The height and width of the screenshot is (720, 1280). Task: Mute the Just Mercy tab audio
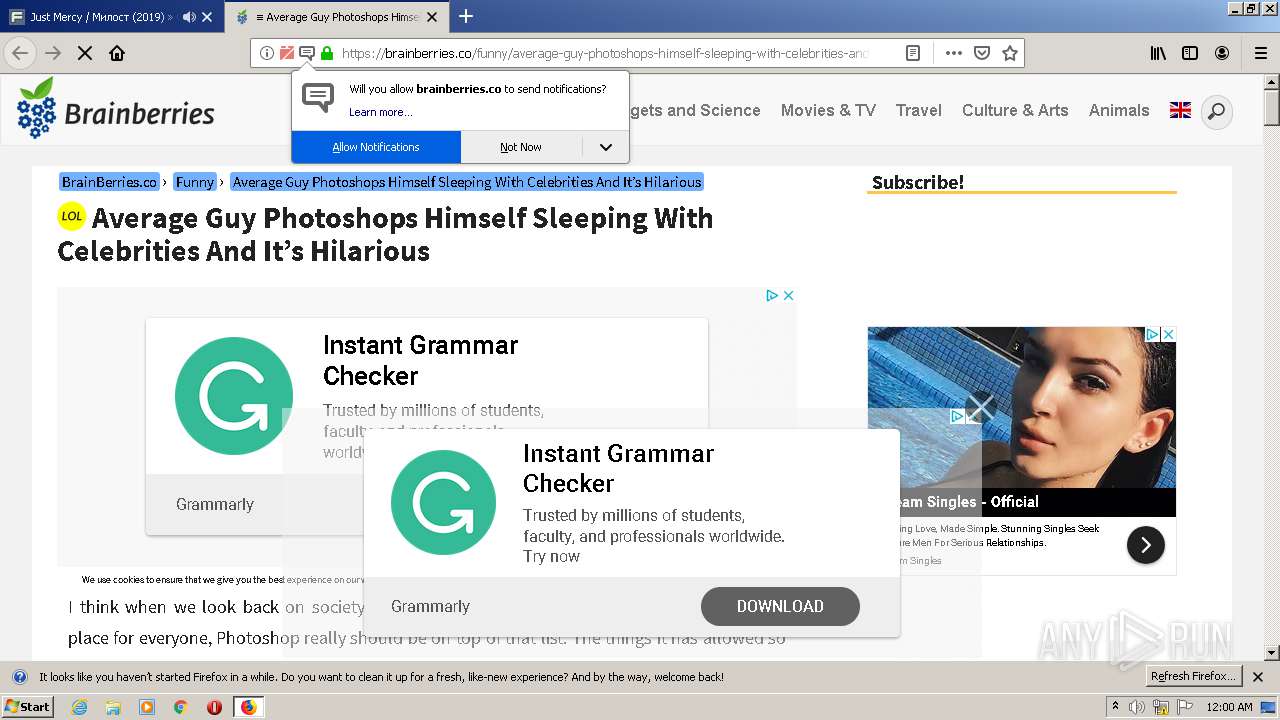pyautogui.click(x=189, y=17)
